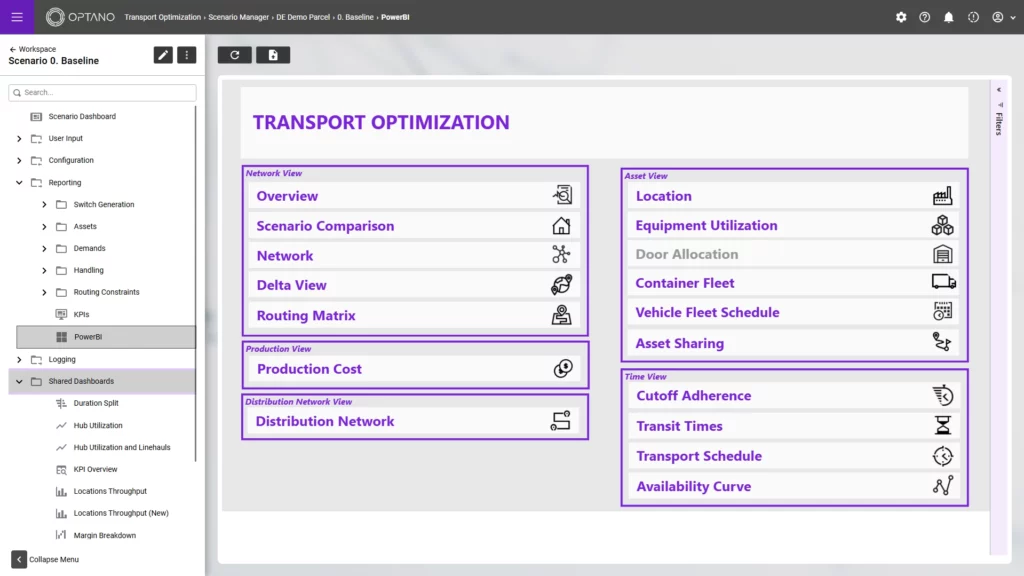This screenshot has width=1024, height=576.
Task: Open notifications via the bell icon
Action: point(948,17)
